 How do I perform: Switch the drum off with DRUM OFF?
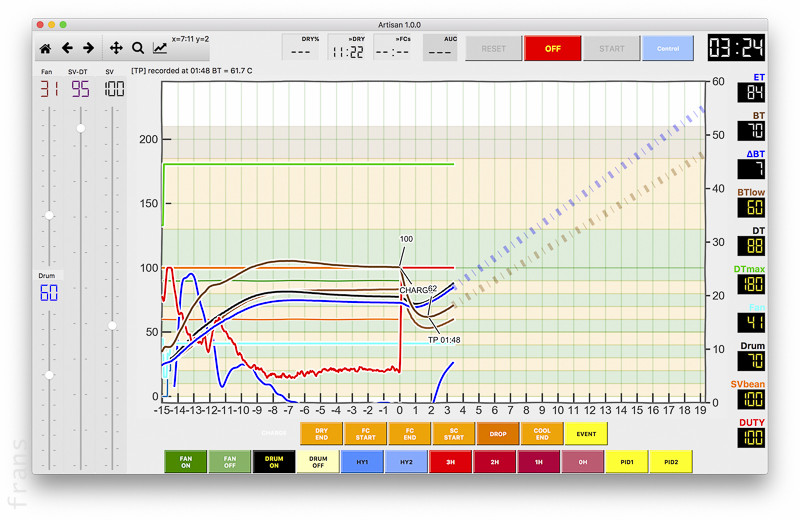click(x=318, y=461)
